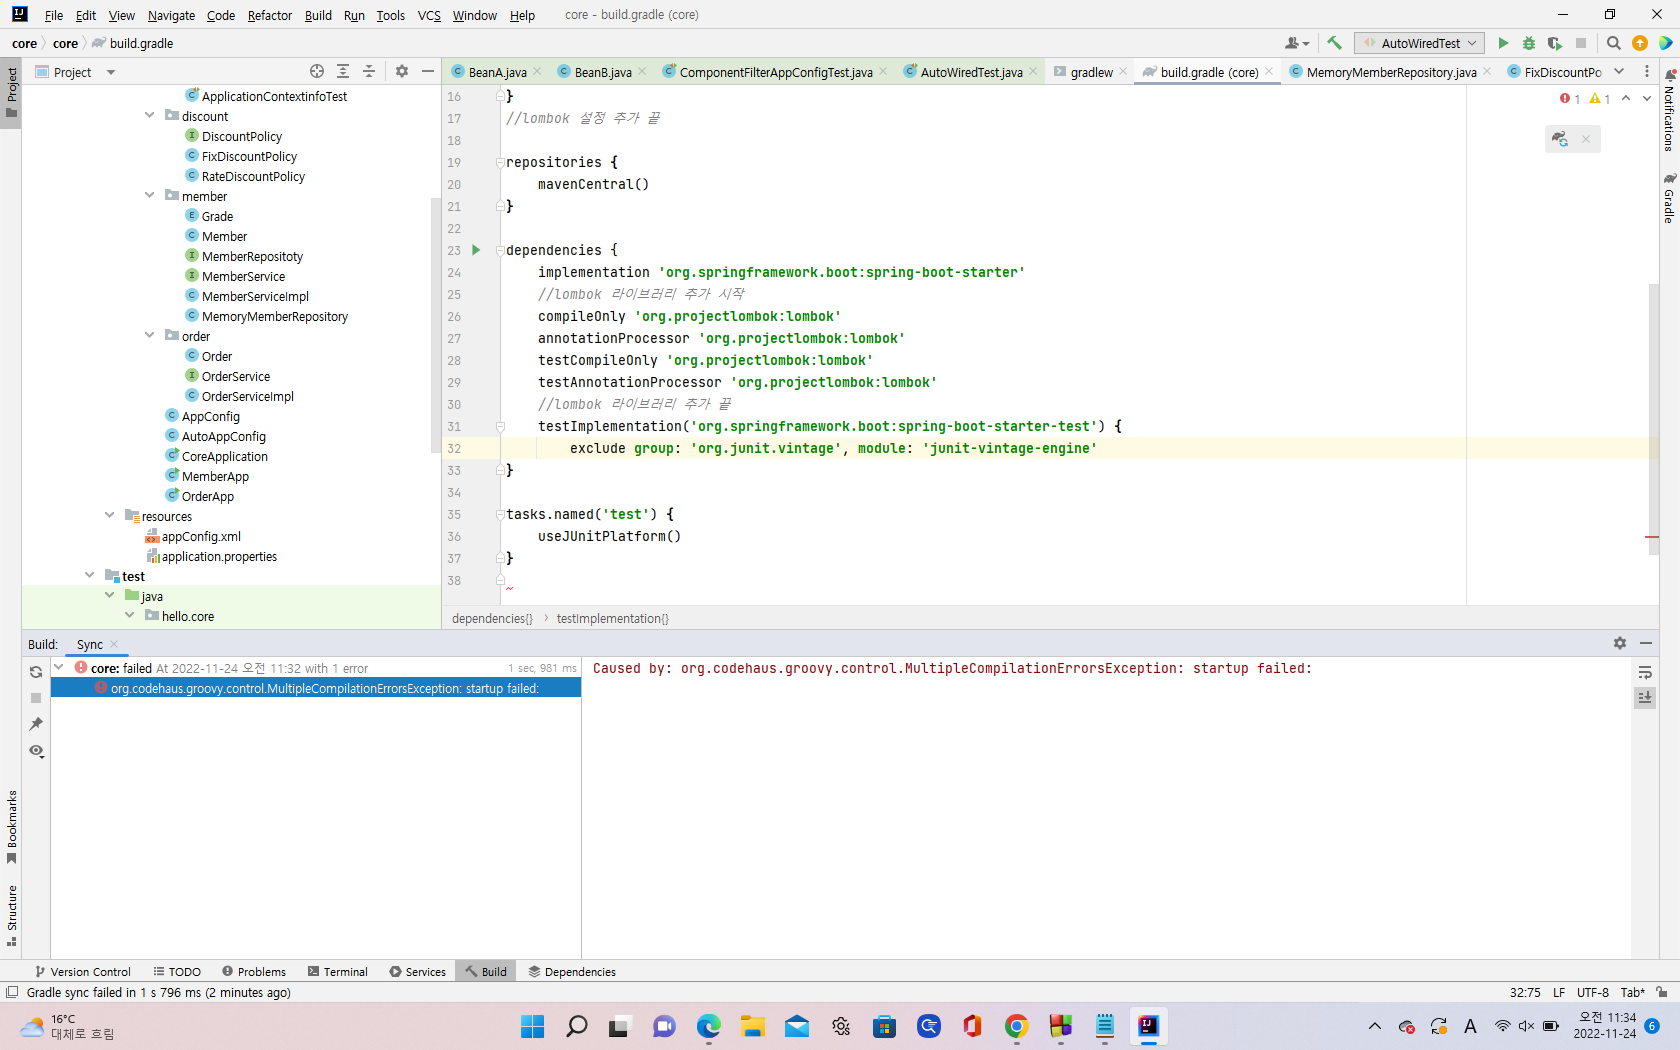Open the VCS menu
The image size is (1680, 1050).
click(x=429, y=15)
